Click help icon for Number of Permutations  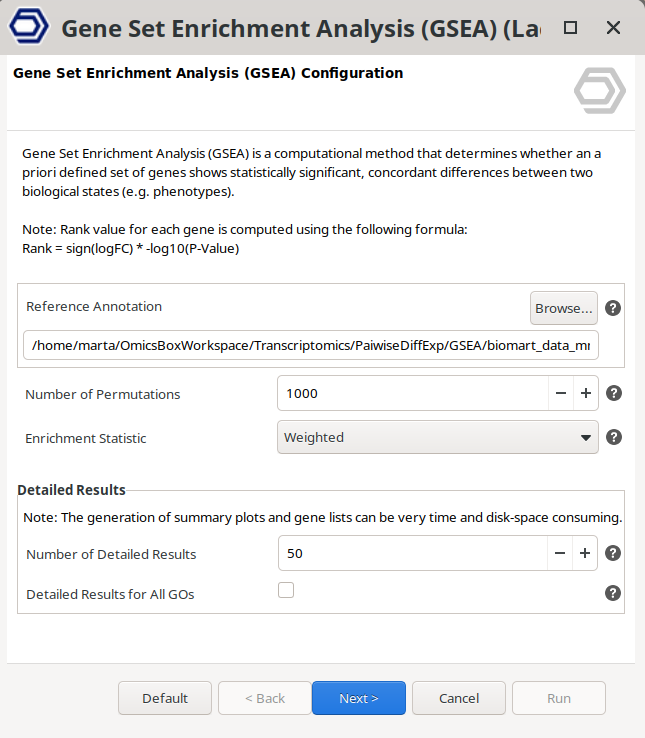pos(614,393)
